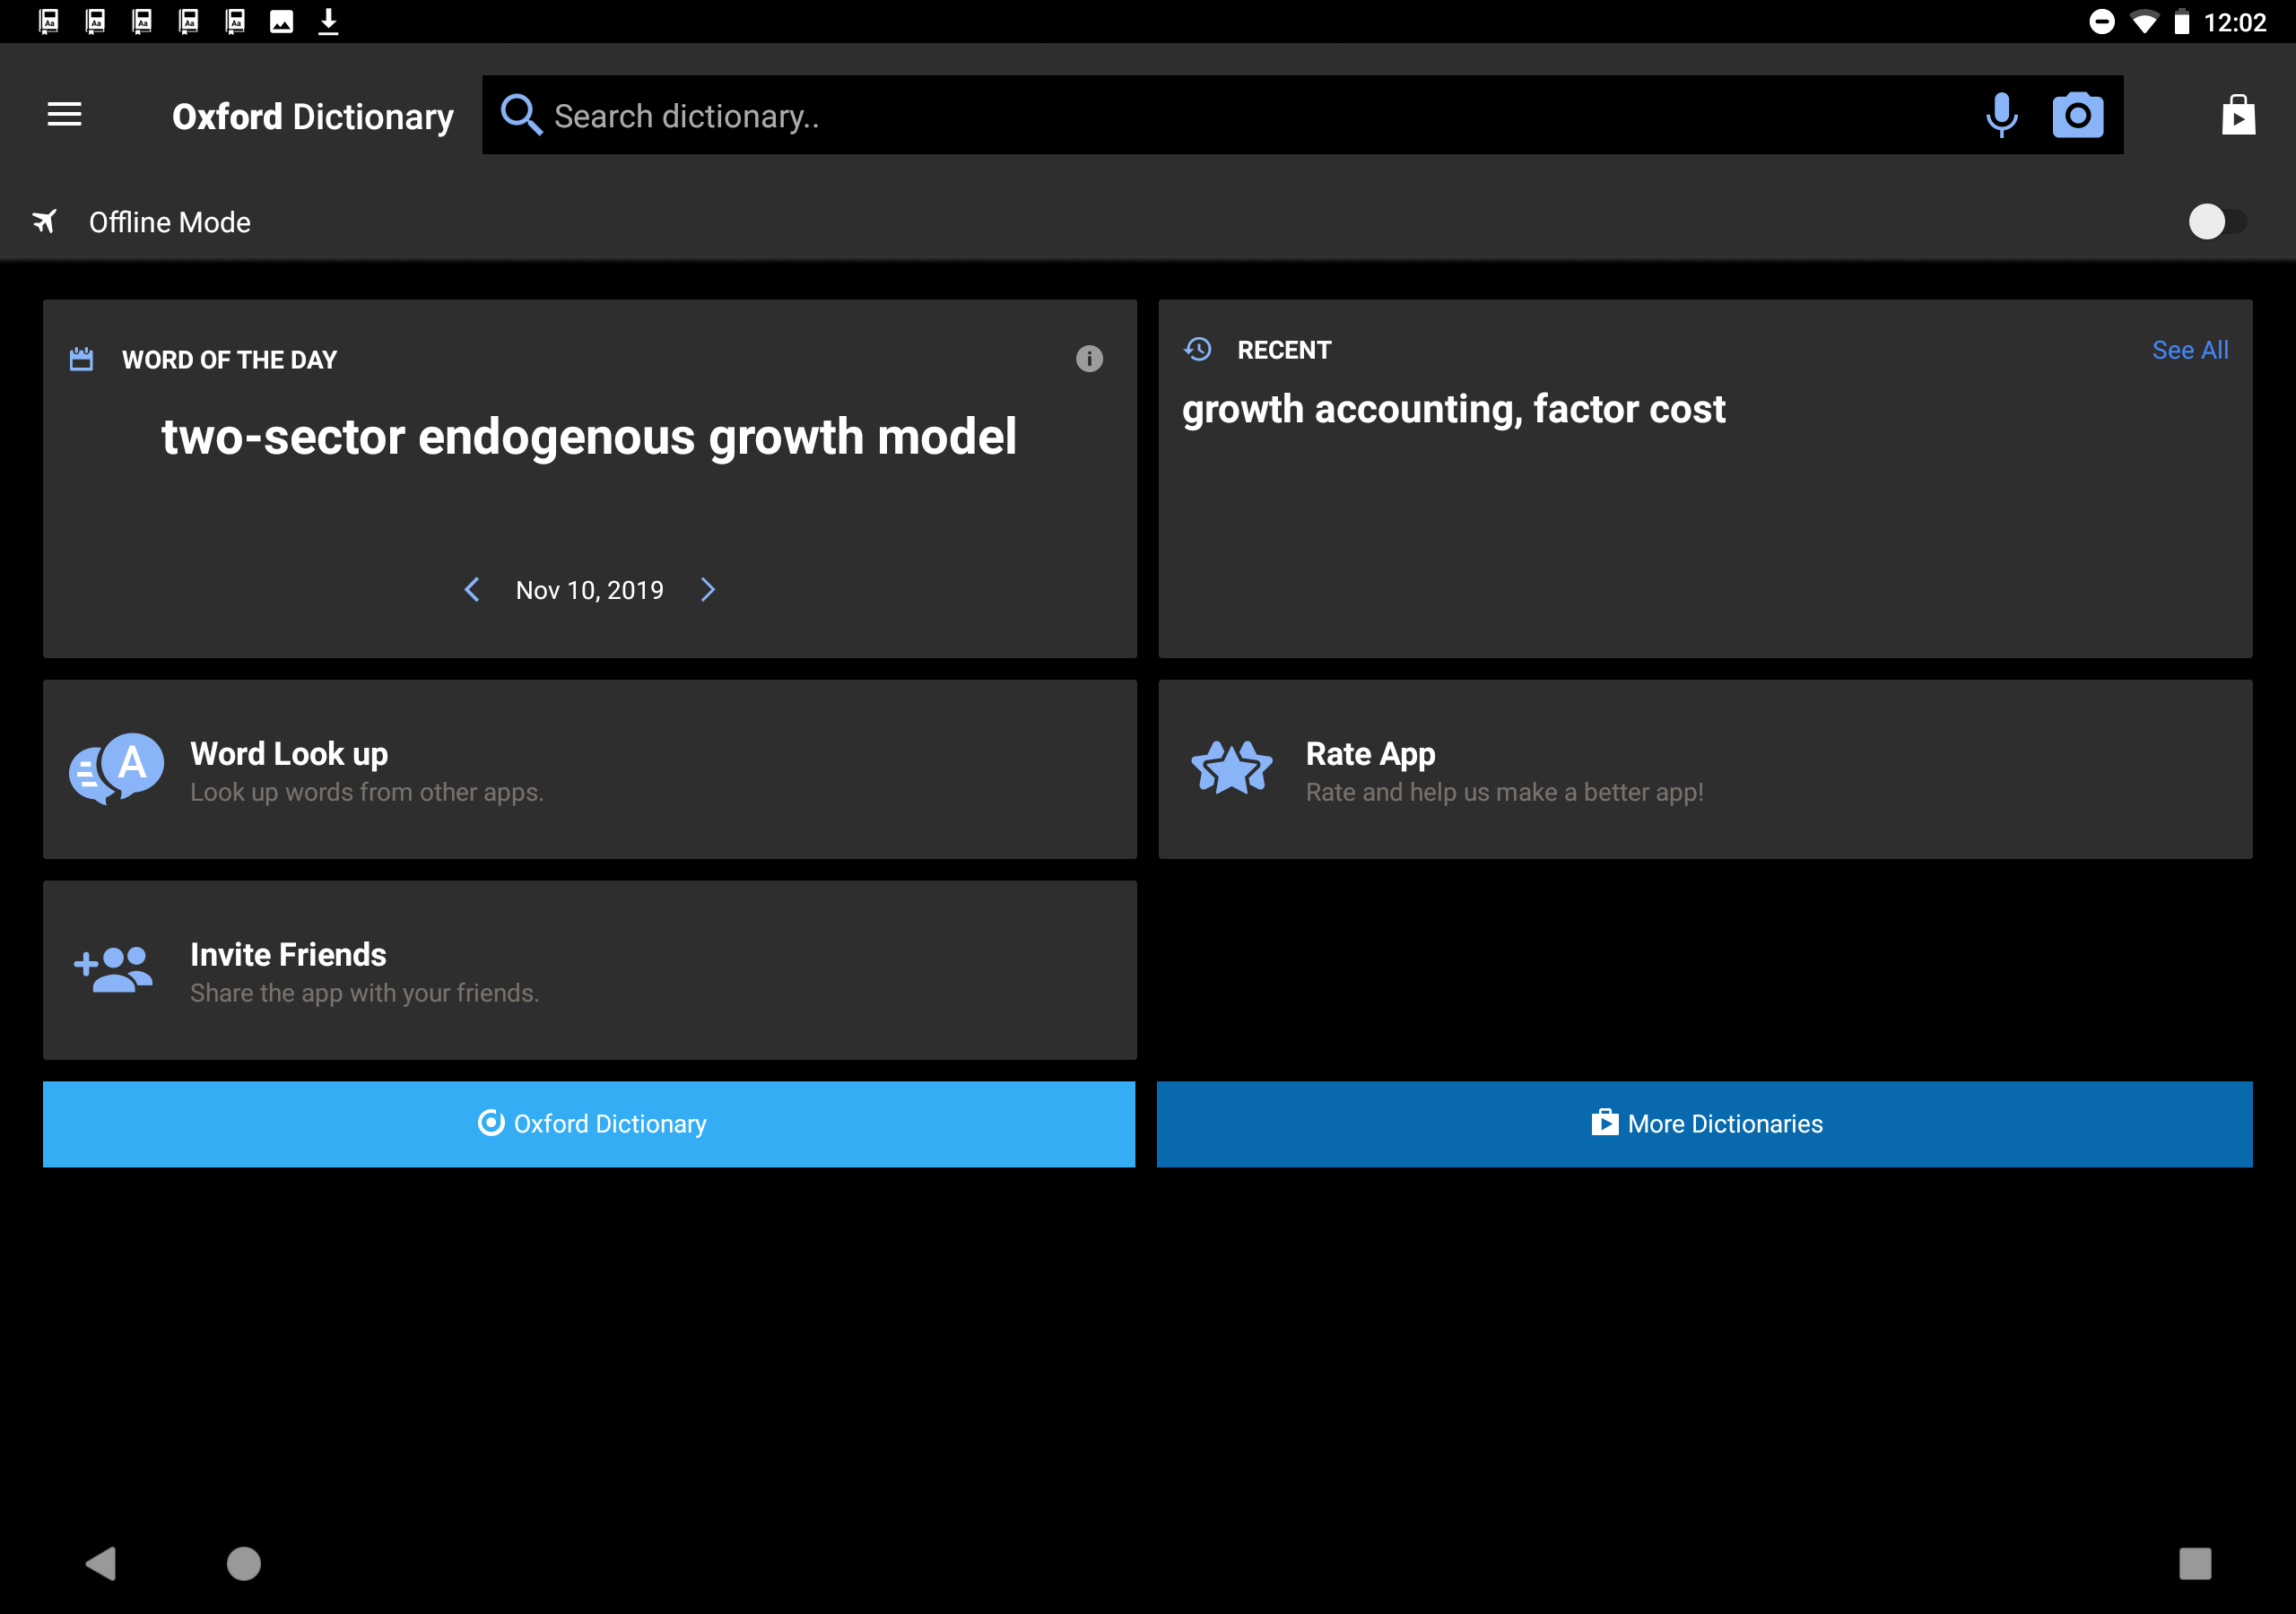Go to previous day's word
This screenshot has width=2296, height=1614.
[472, 590]
